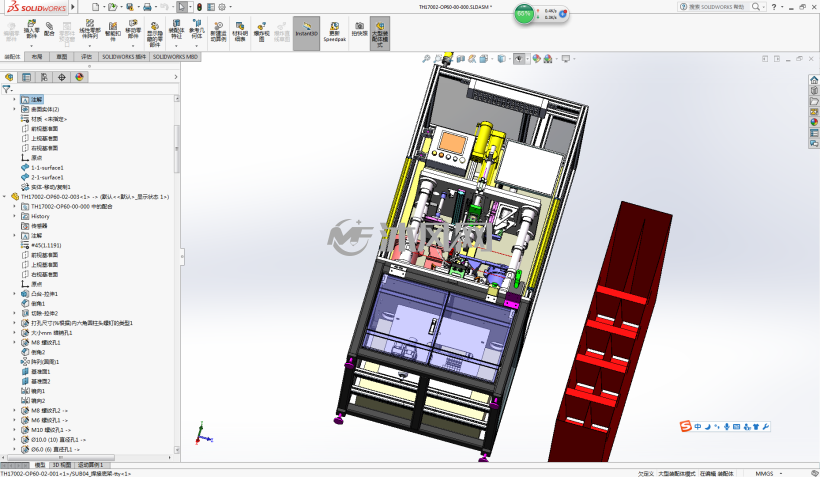Open dropdown arrow under Linear Component Pattern
Viewport: 820px width, 477px height.
tap(89, 46)
